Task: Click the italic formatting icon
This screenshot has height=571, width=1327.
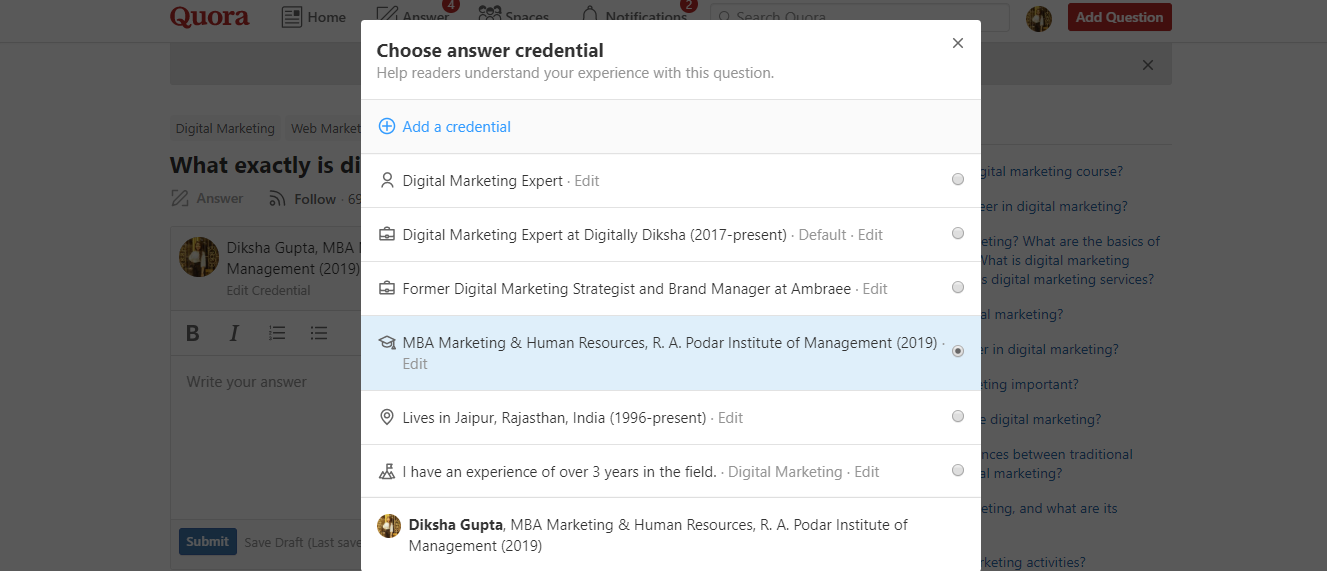Action: tap(234, 333)
